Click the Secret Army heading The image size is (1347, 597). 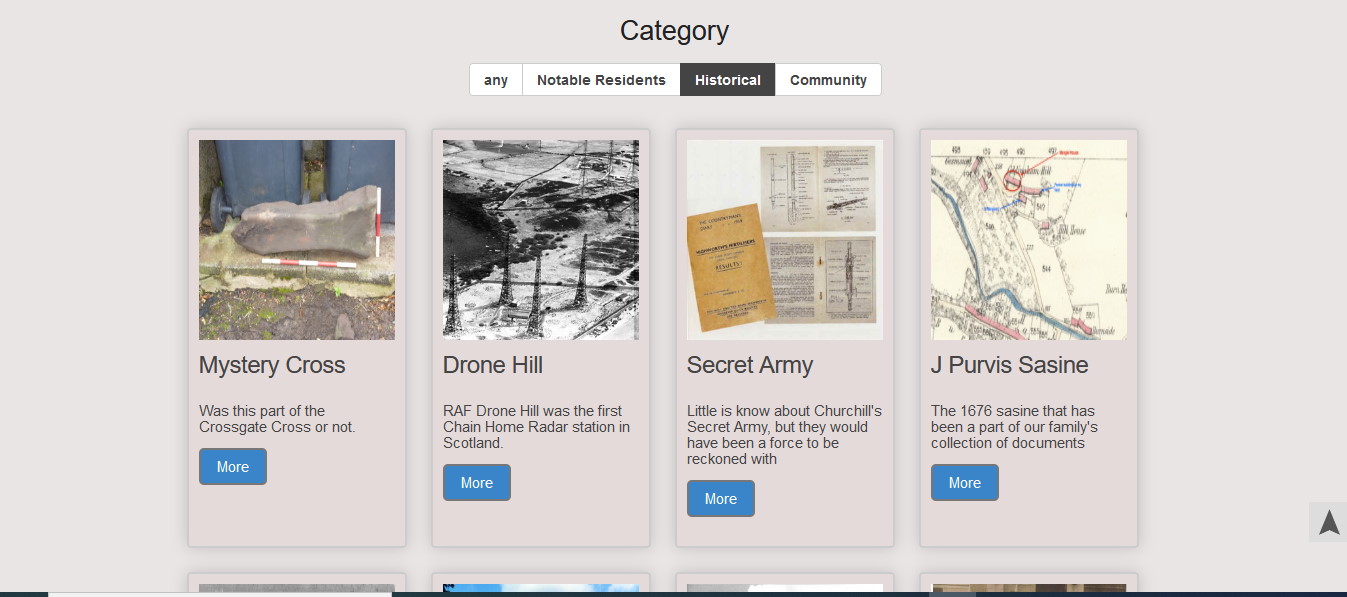point(750,366)
